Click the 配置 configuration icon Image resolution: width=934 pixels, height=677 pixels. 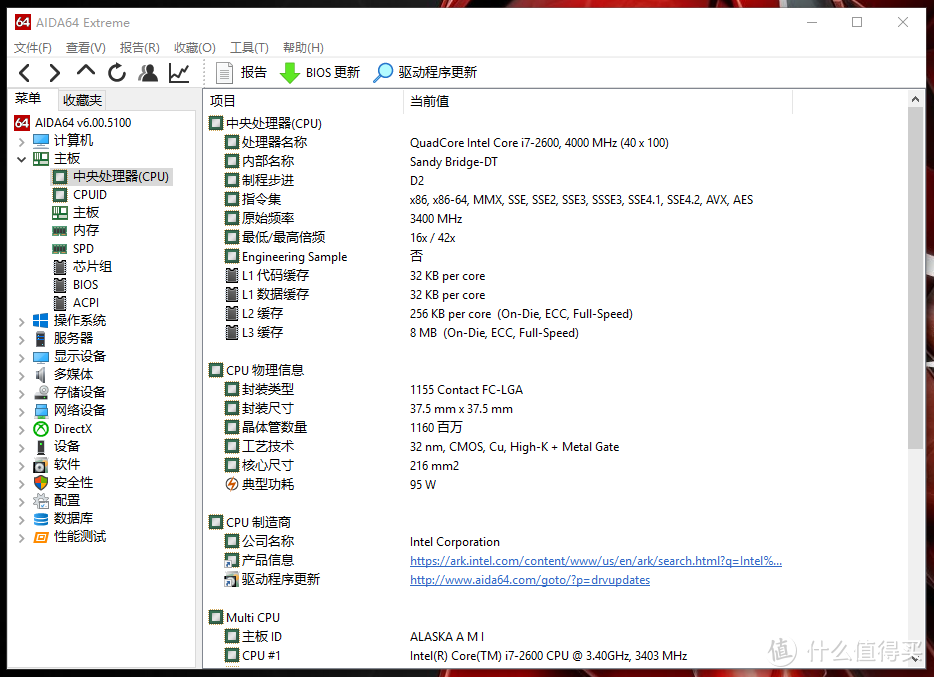[x=41, y=501]
